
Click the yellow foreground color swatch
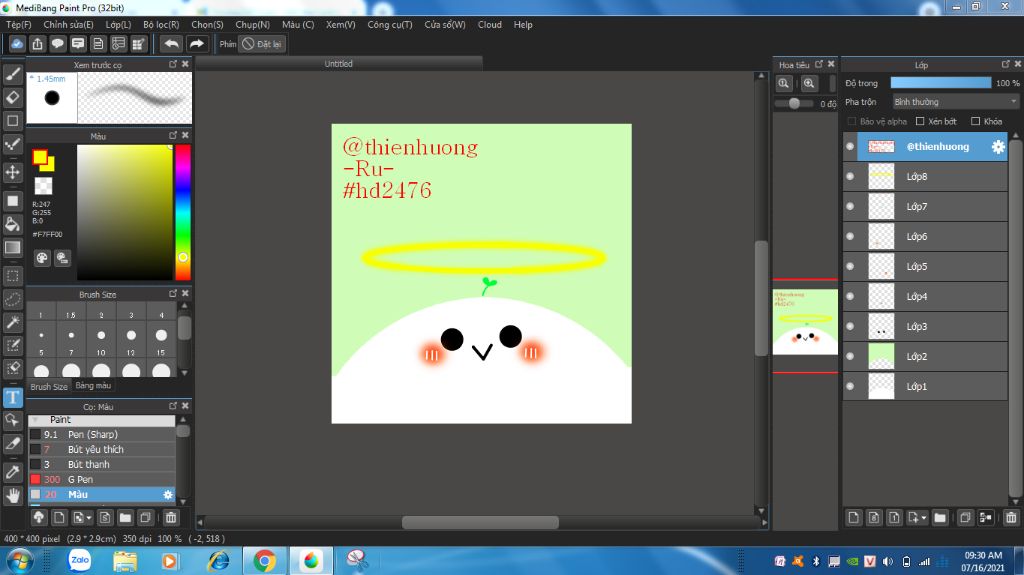pos(39,157)
